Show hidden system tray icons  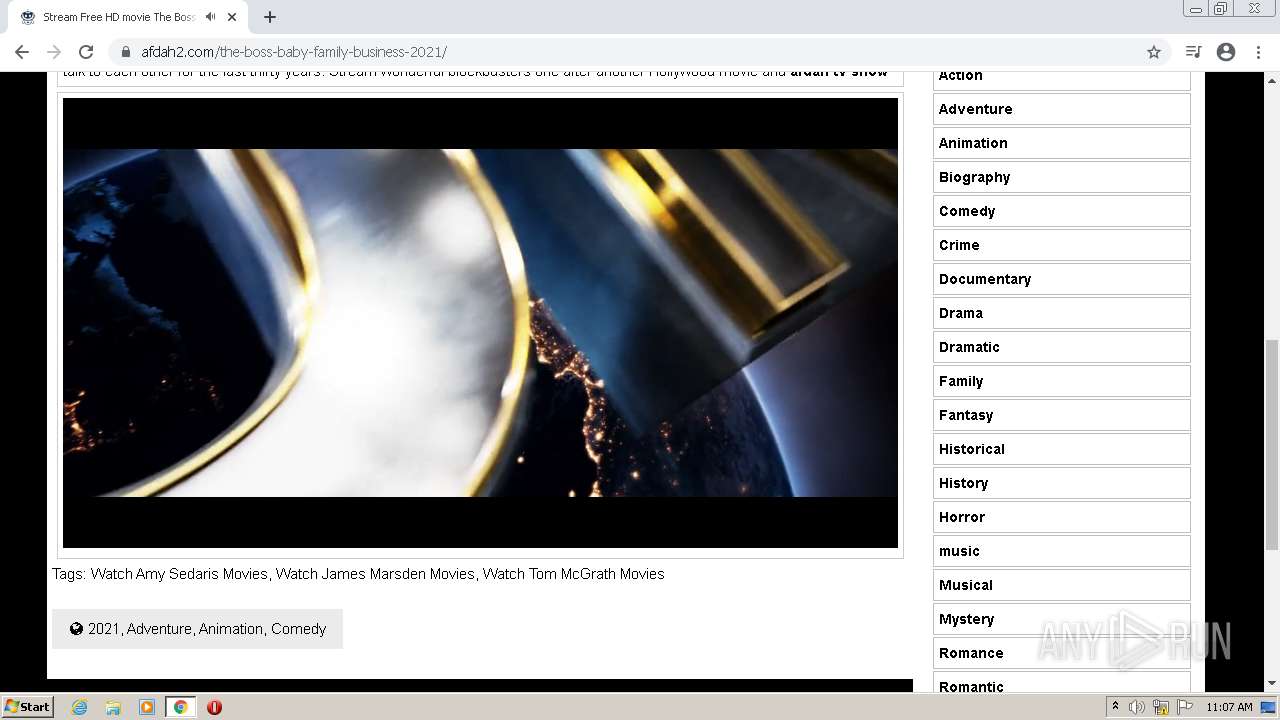[x=1115, y=707]
